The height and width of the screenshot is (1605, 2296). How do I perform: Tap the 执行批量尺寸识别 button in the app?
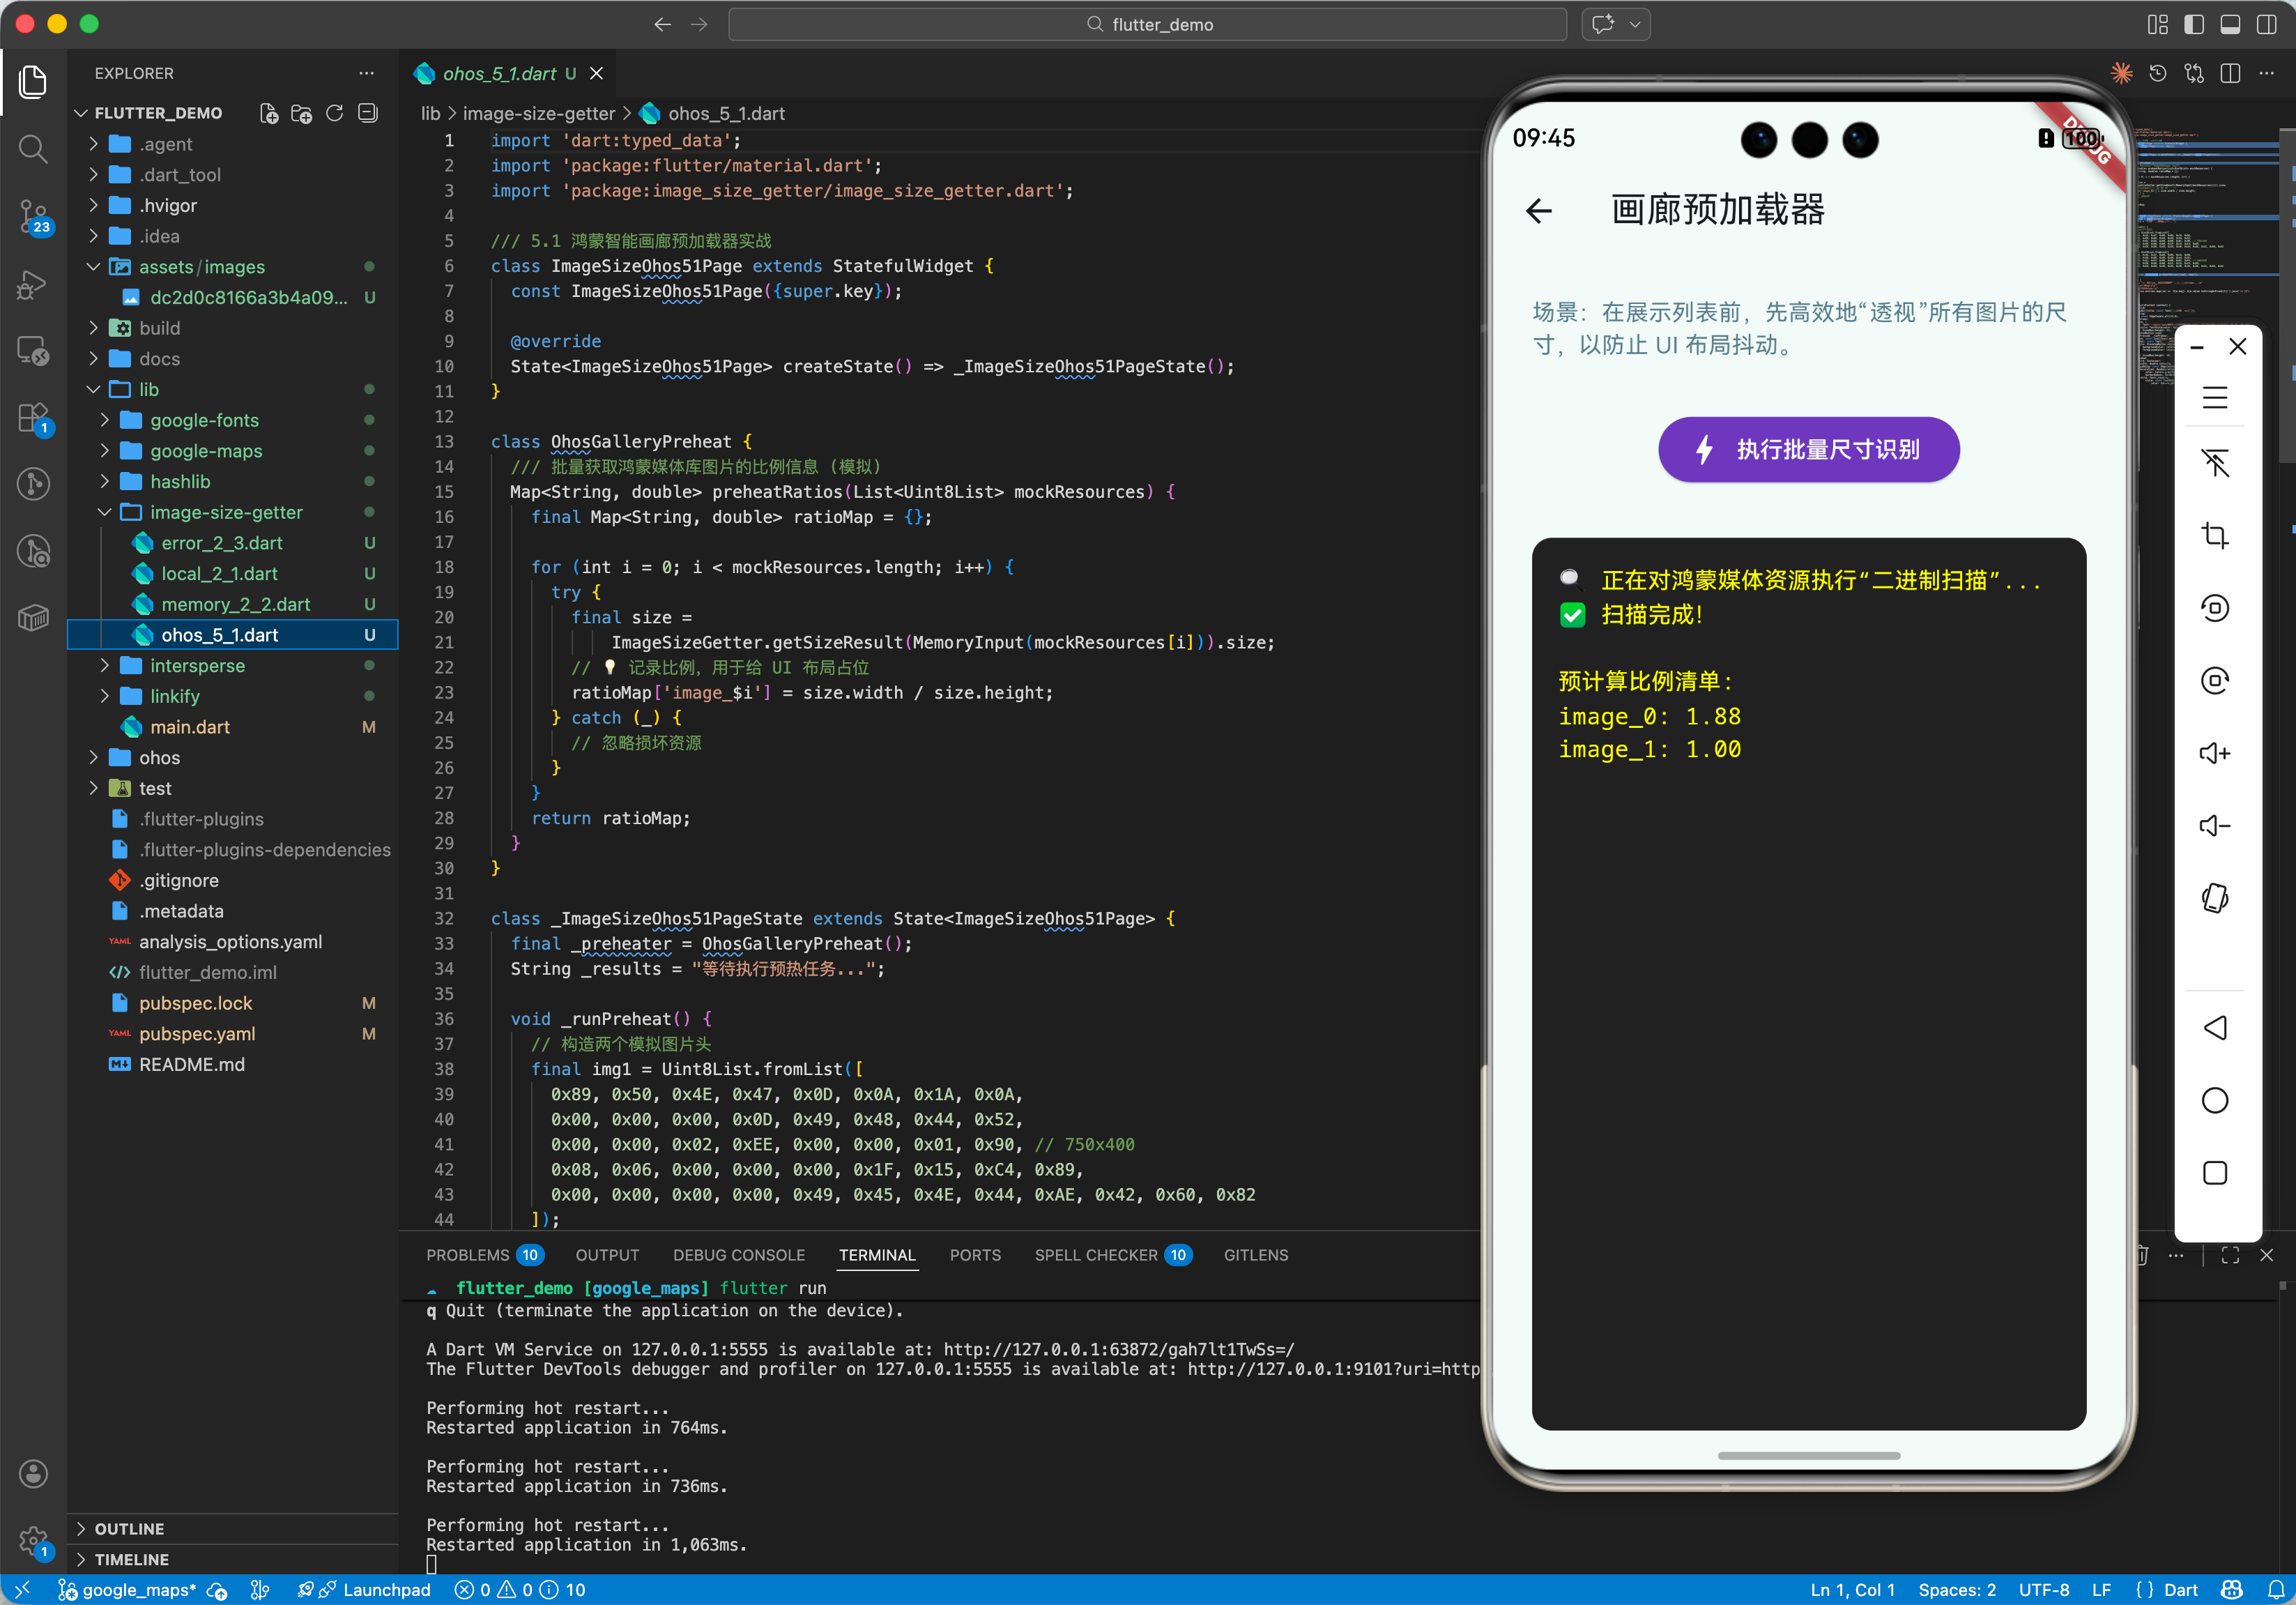1808,449
